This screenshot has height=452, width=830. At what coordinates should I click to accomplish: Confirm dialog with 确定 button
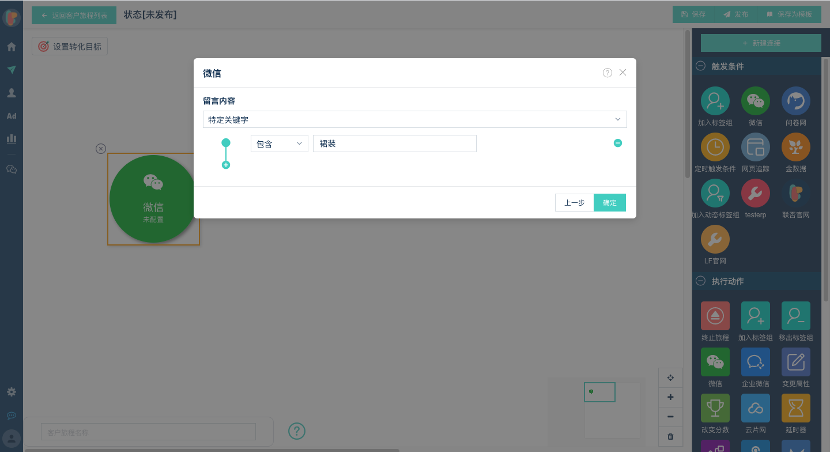tap(610, 203)
